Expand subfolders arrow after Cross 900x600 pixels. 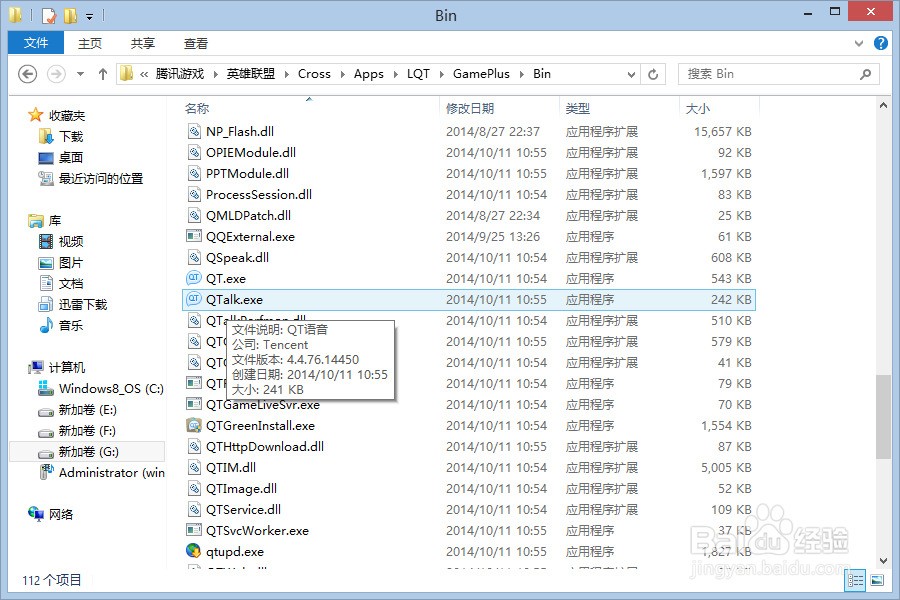[x=342, y=74]
